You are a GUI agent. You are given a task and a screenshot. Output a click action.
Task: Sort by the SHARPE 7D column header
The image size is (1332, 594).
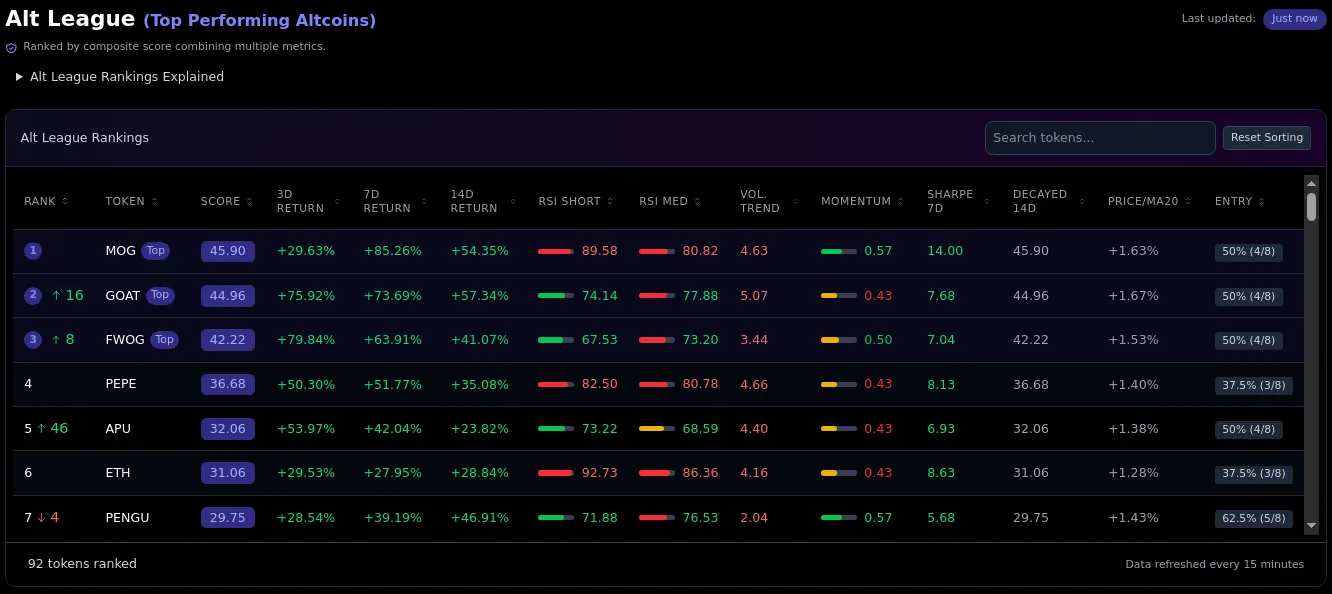click(x=958, y=202)
